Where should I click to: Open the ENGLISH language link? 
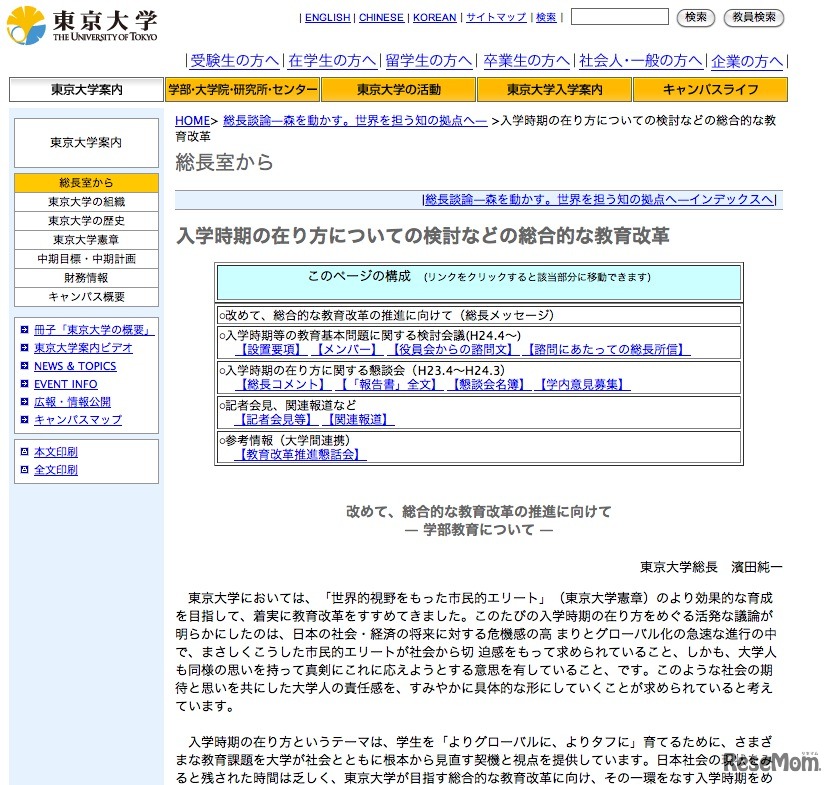click(327, 17)
